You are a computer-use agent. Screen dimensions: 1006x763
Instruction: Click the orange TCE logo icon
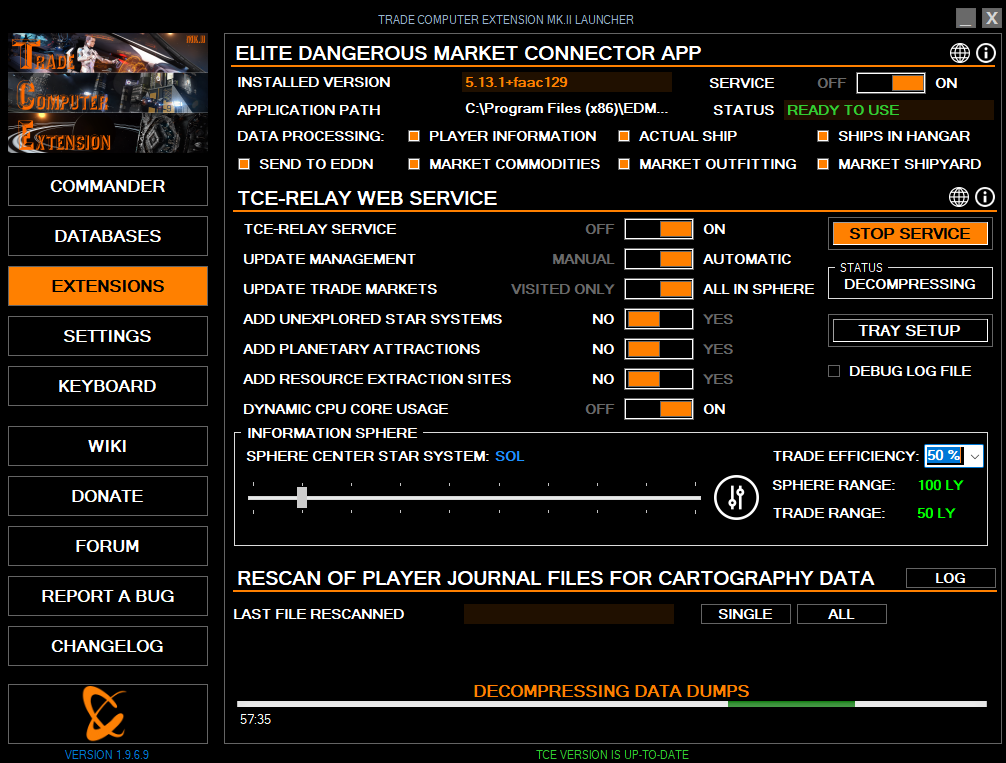coord(105,714)
